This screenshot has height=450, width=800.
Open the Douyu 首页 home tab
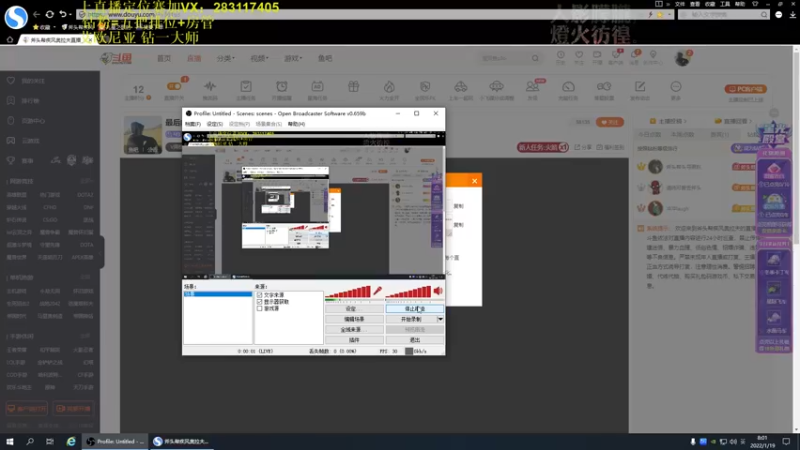(x=164, y=58)
